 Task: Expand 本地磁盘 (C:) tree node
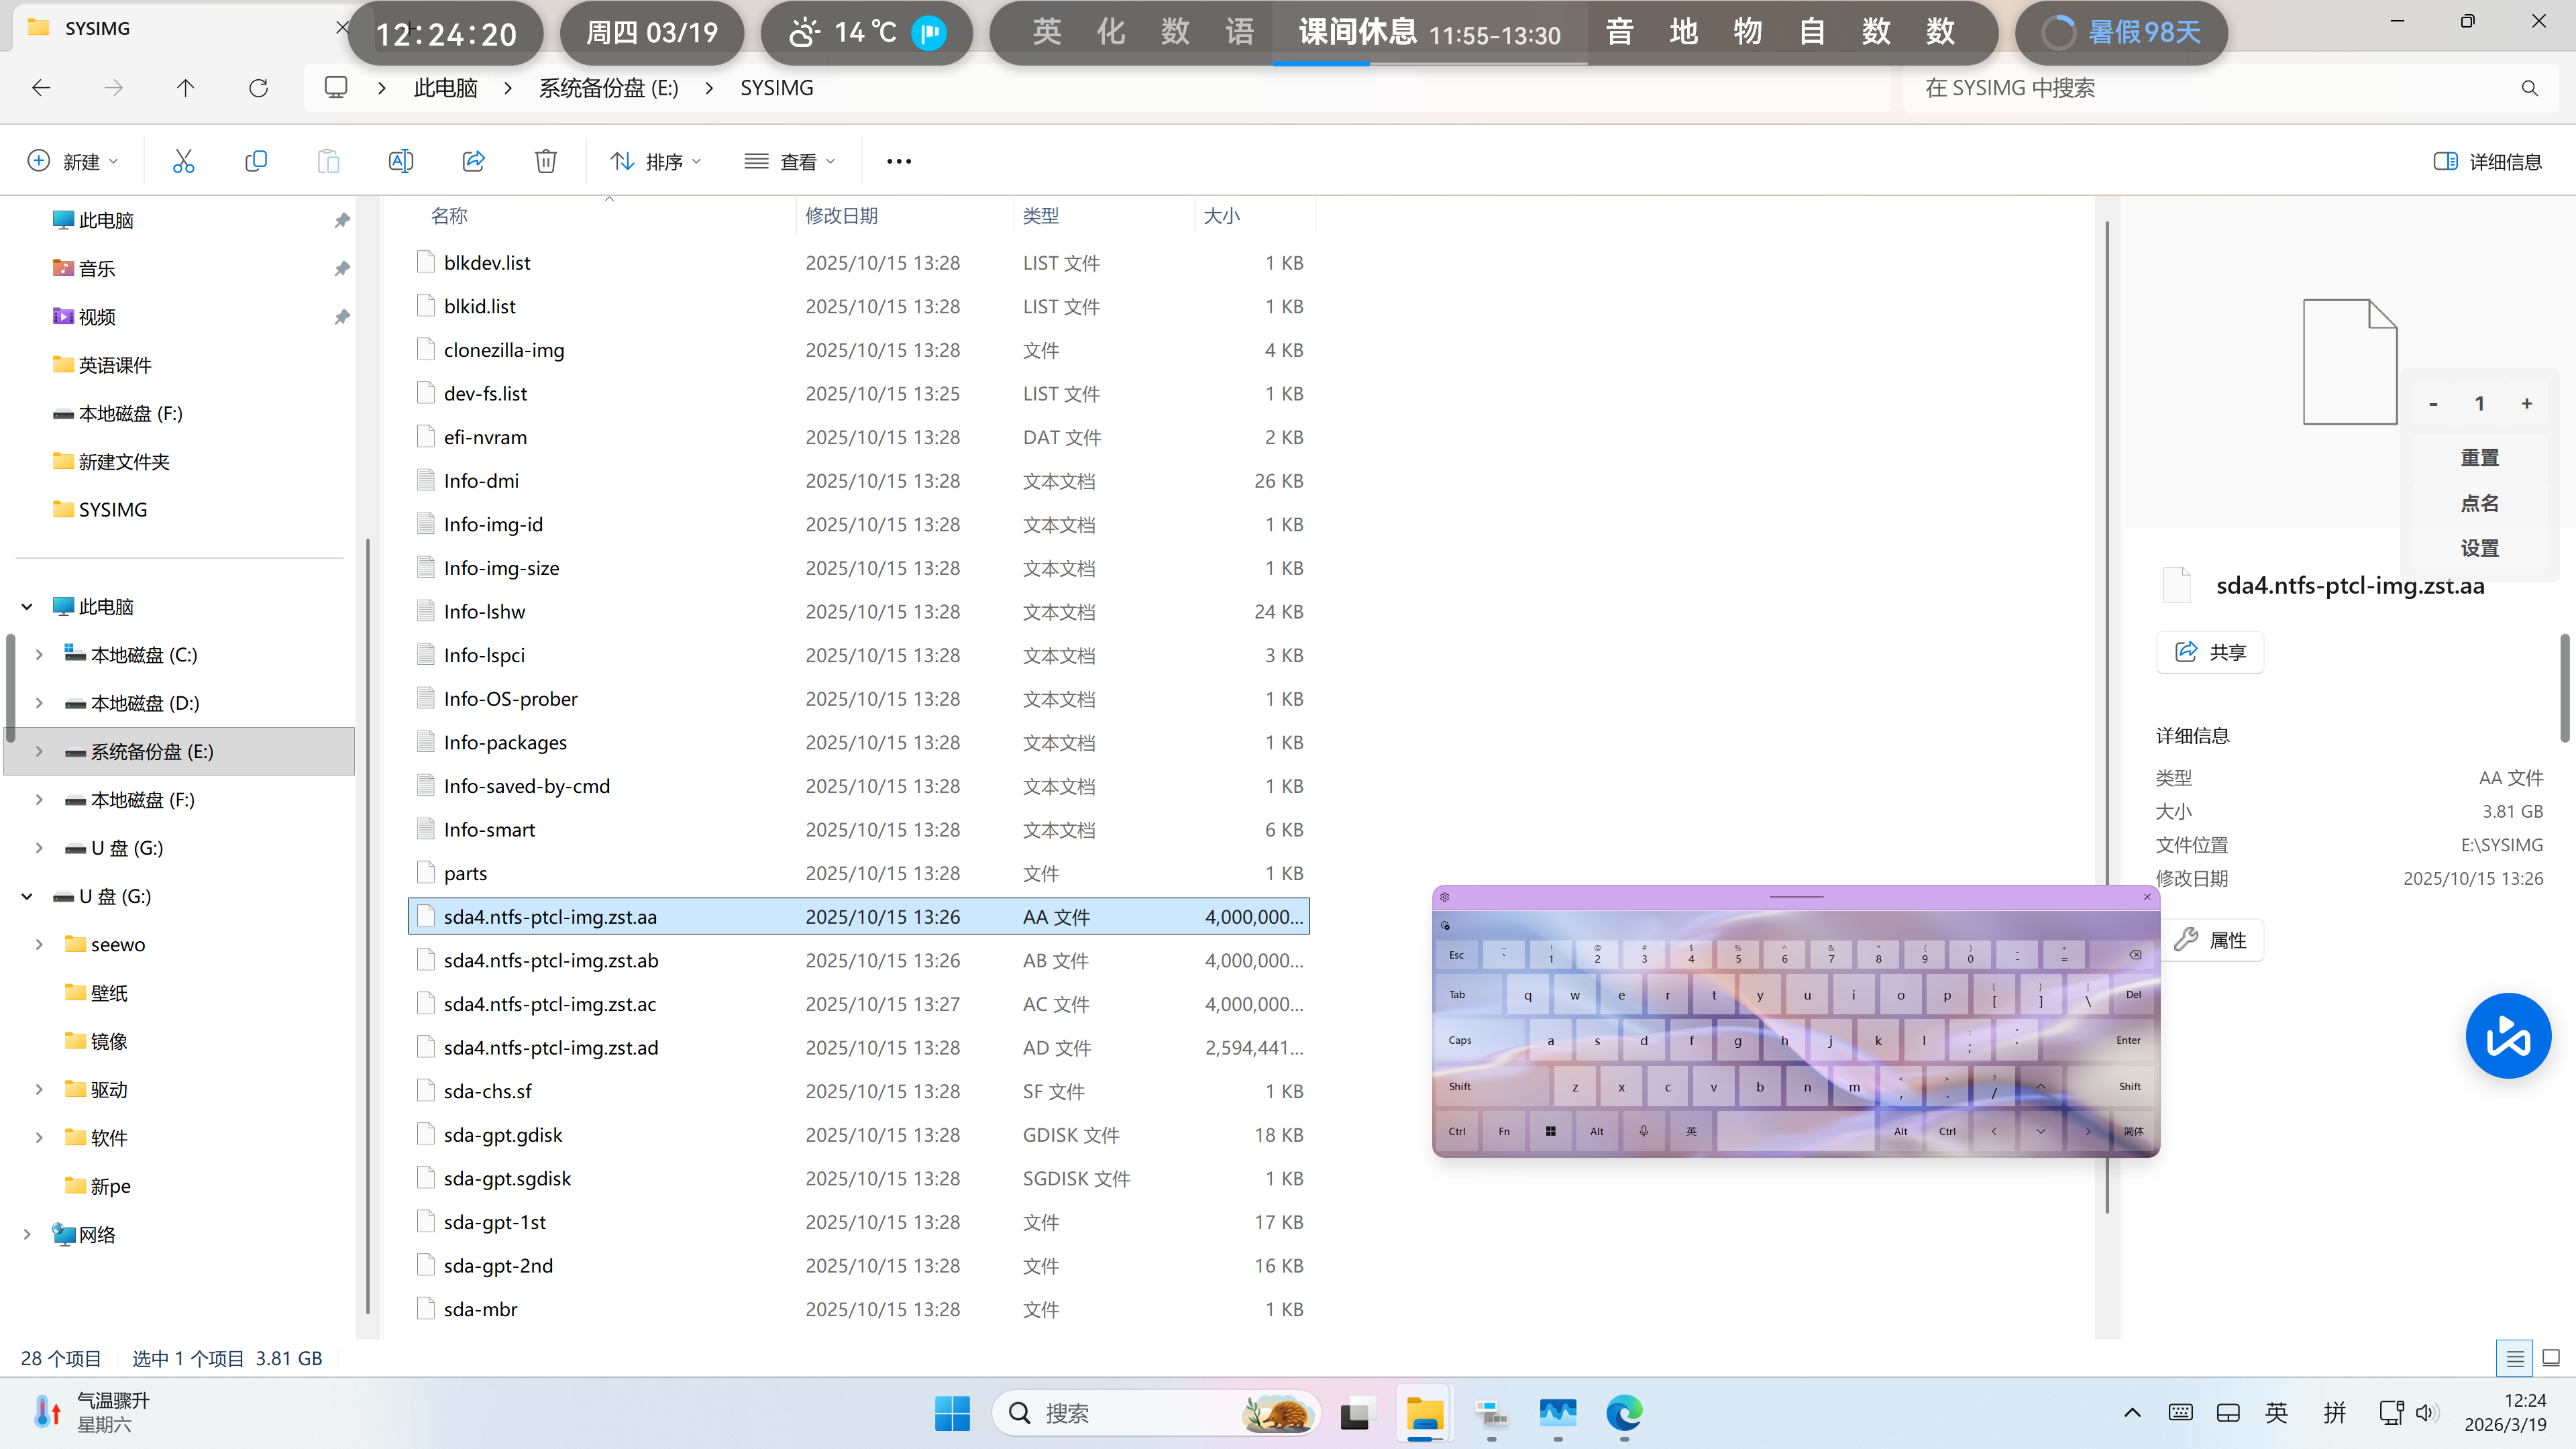click(x=39, y=655)
